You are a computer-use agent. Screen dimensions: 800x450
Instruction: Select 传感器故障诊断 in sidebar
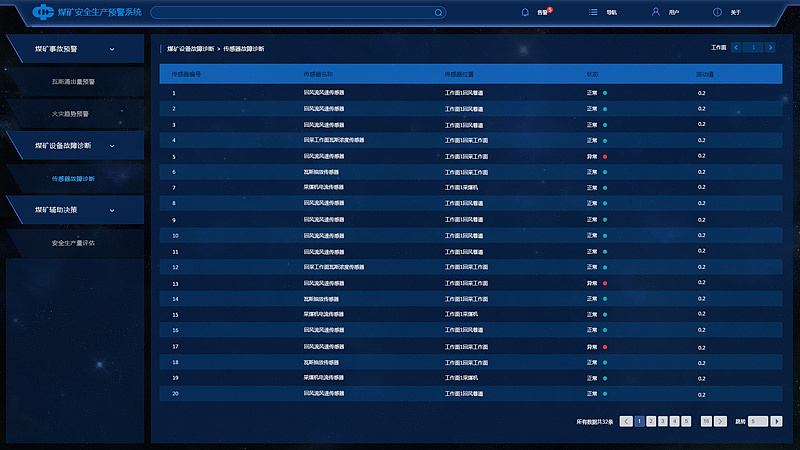tap(73, 179)
